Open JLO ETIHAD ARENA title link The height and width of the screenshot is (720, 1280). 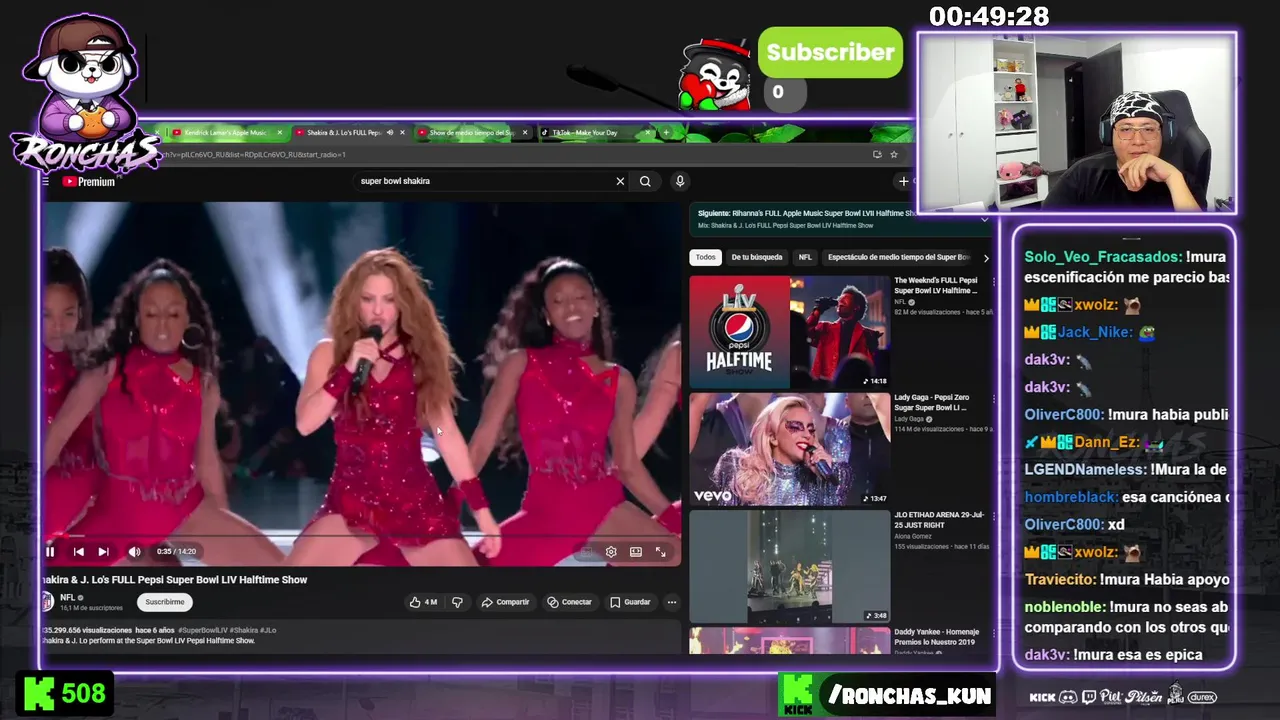click(x=939, y=519)
